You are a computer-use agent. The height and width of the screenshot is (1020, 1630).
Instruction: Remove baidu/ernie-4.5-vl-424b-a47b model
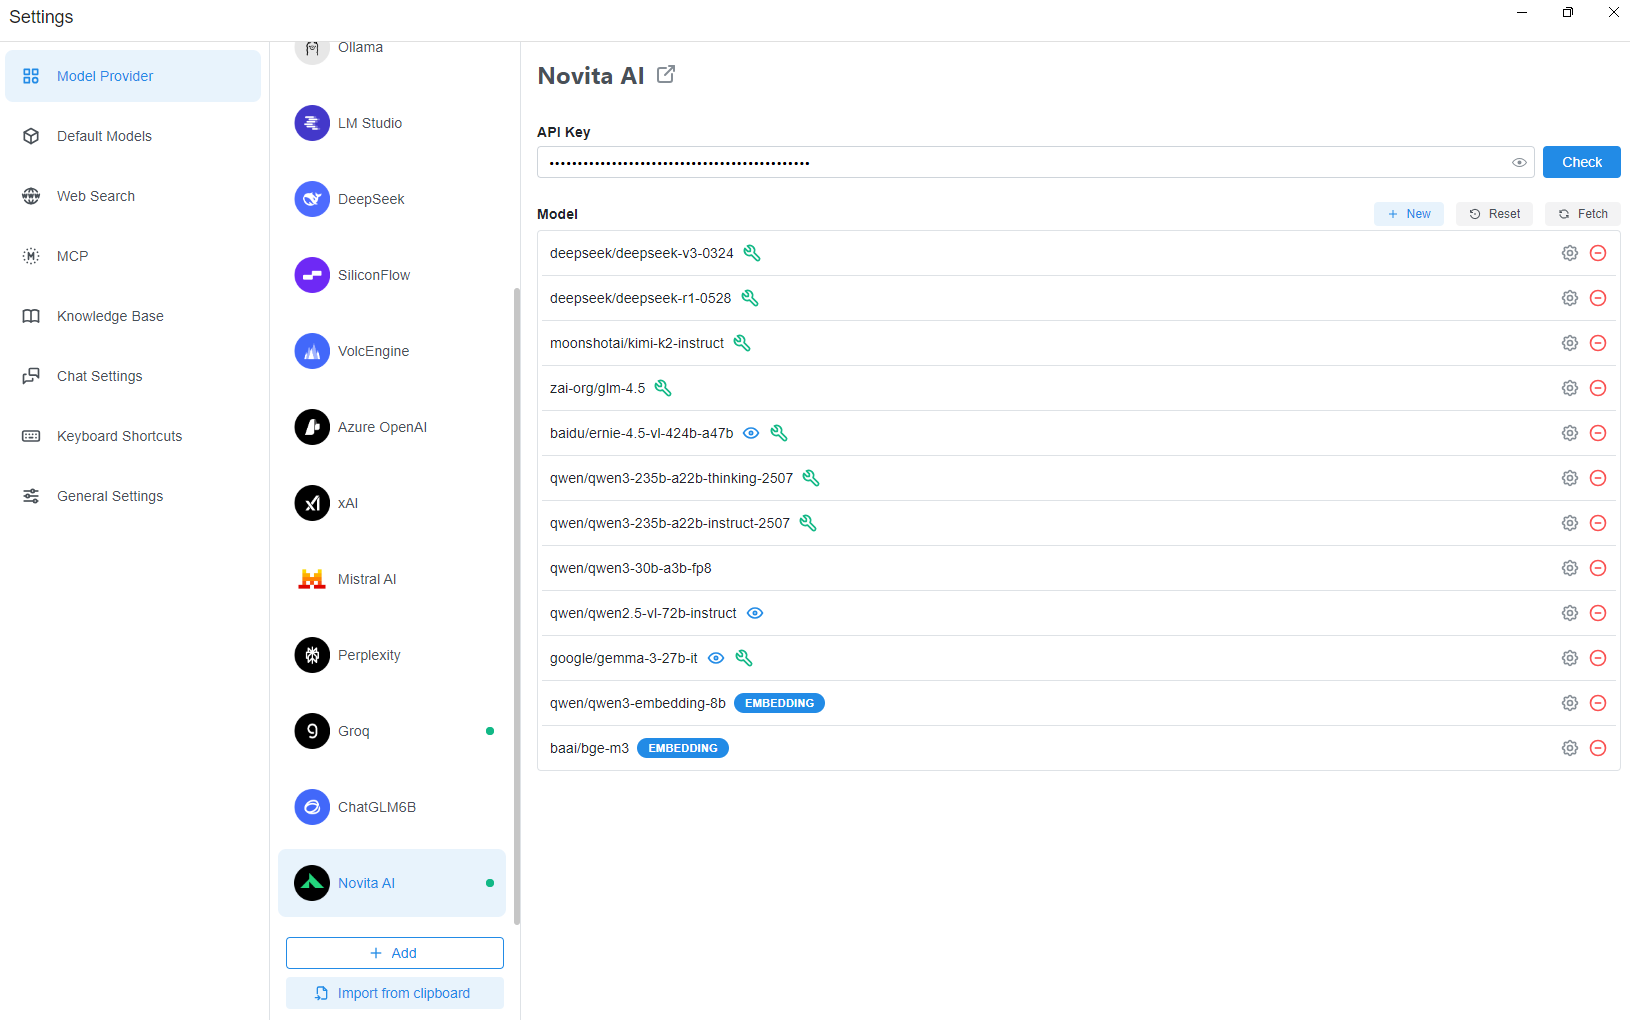1598,433
